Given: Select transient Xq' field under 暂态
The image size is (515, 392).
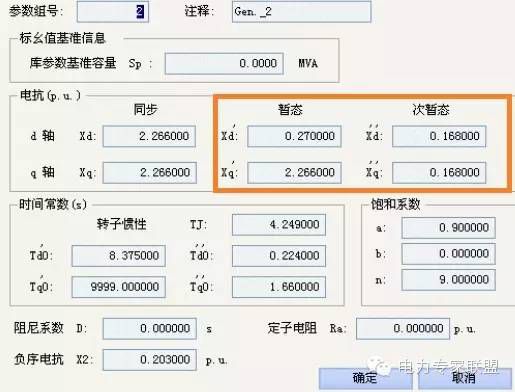Looking at the screenshot, I should click(294, 173).
